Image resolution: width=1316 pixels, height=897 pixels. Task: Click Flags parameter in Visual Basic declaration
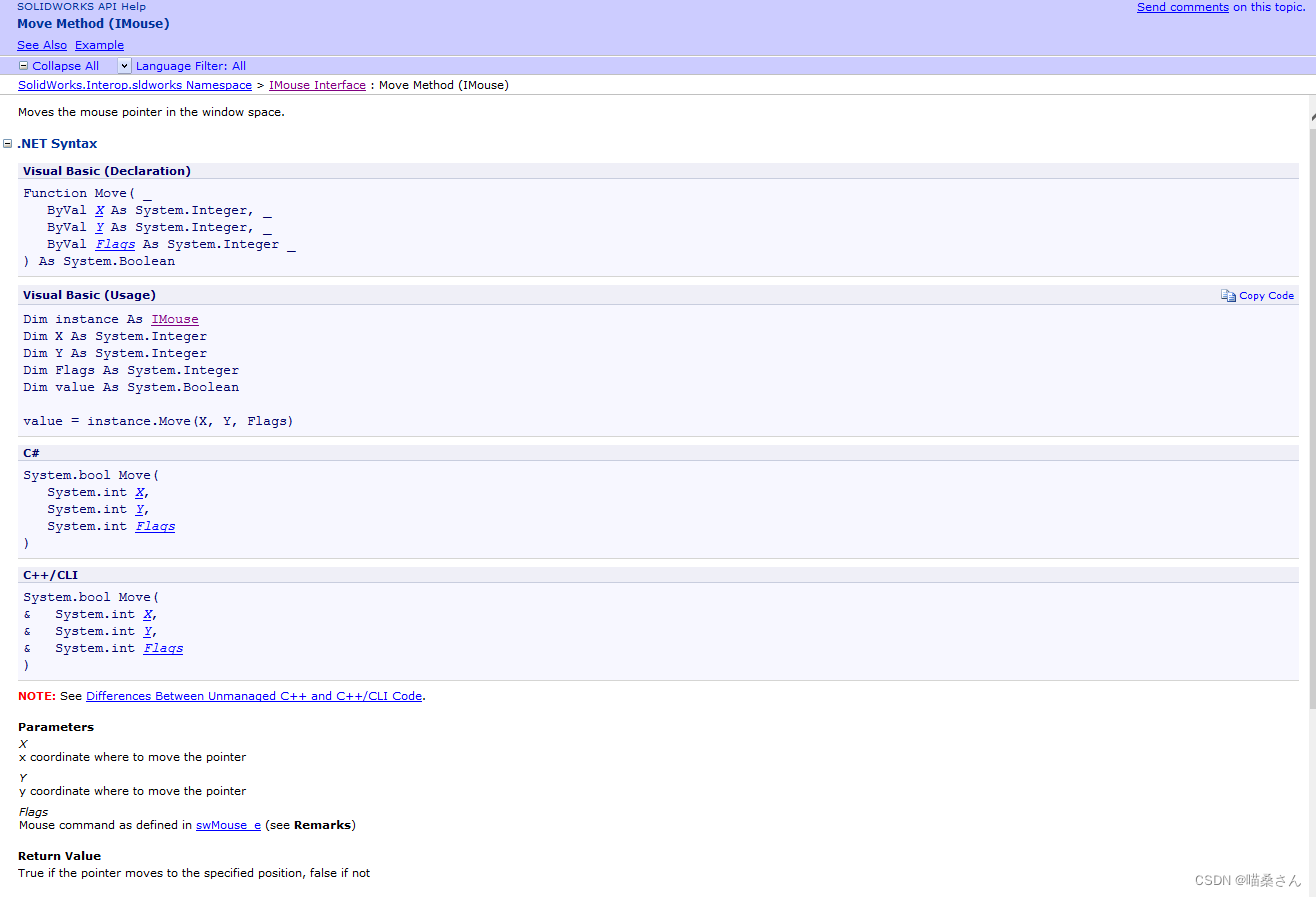(x=115, y=244)
